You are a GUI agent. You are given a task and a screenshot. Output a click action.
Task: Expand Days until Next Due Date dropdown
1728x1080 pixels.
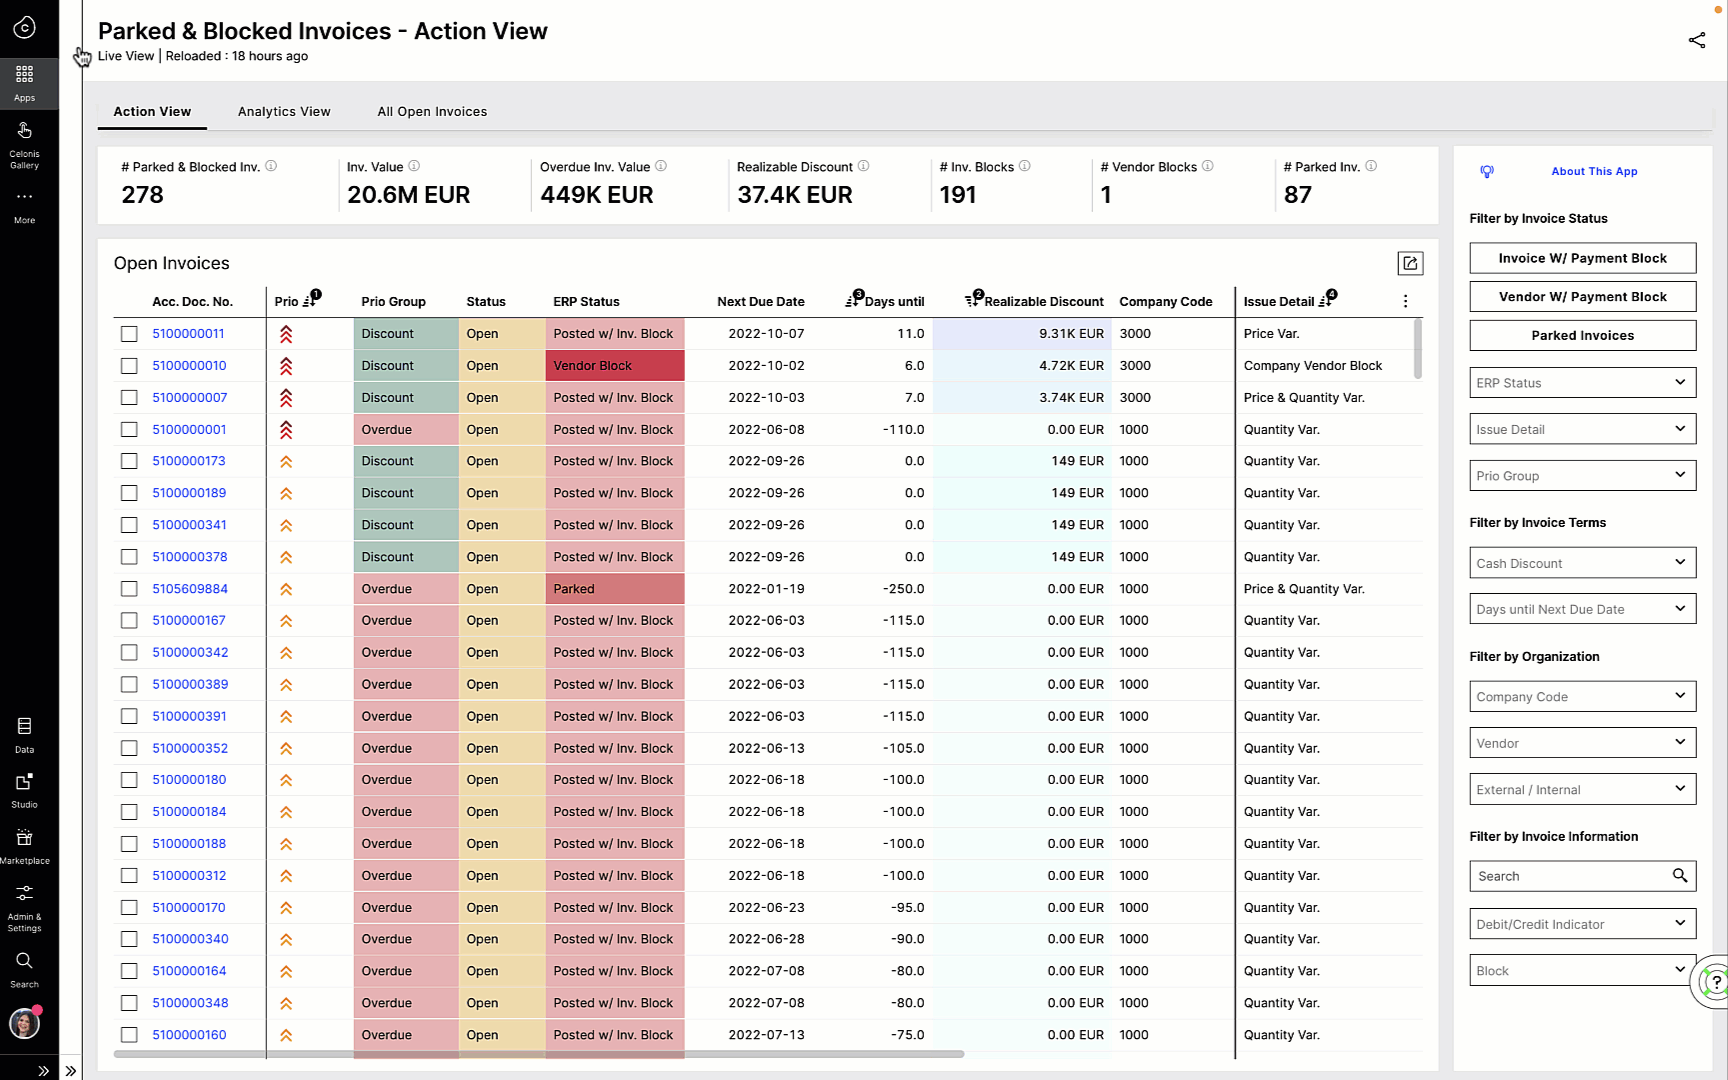click(1582, 609)
